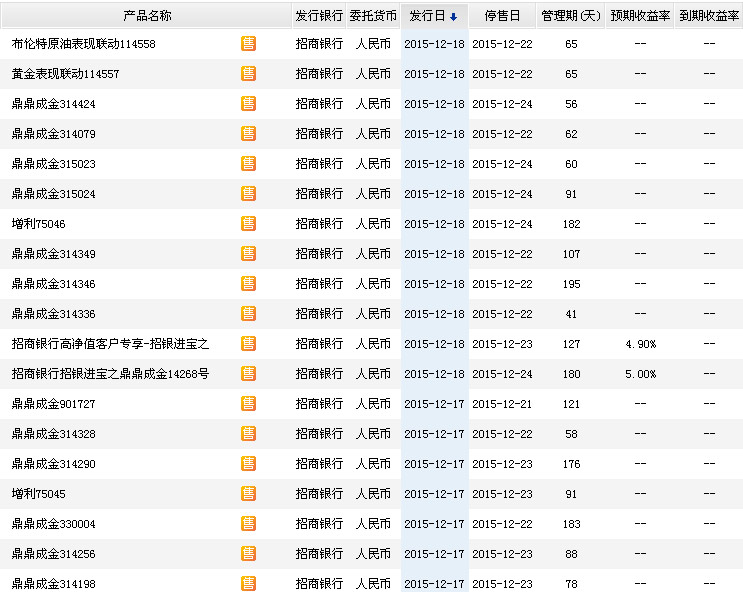Click the 售 icon for 黄金表现联动114557
This screenshot has height=592, width=743.
coord(248,73)
